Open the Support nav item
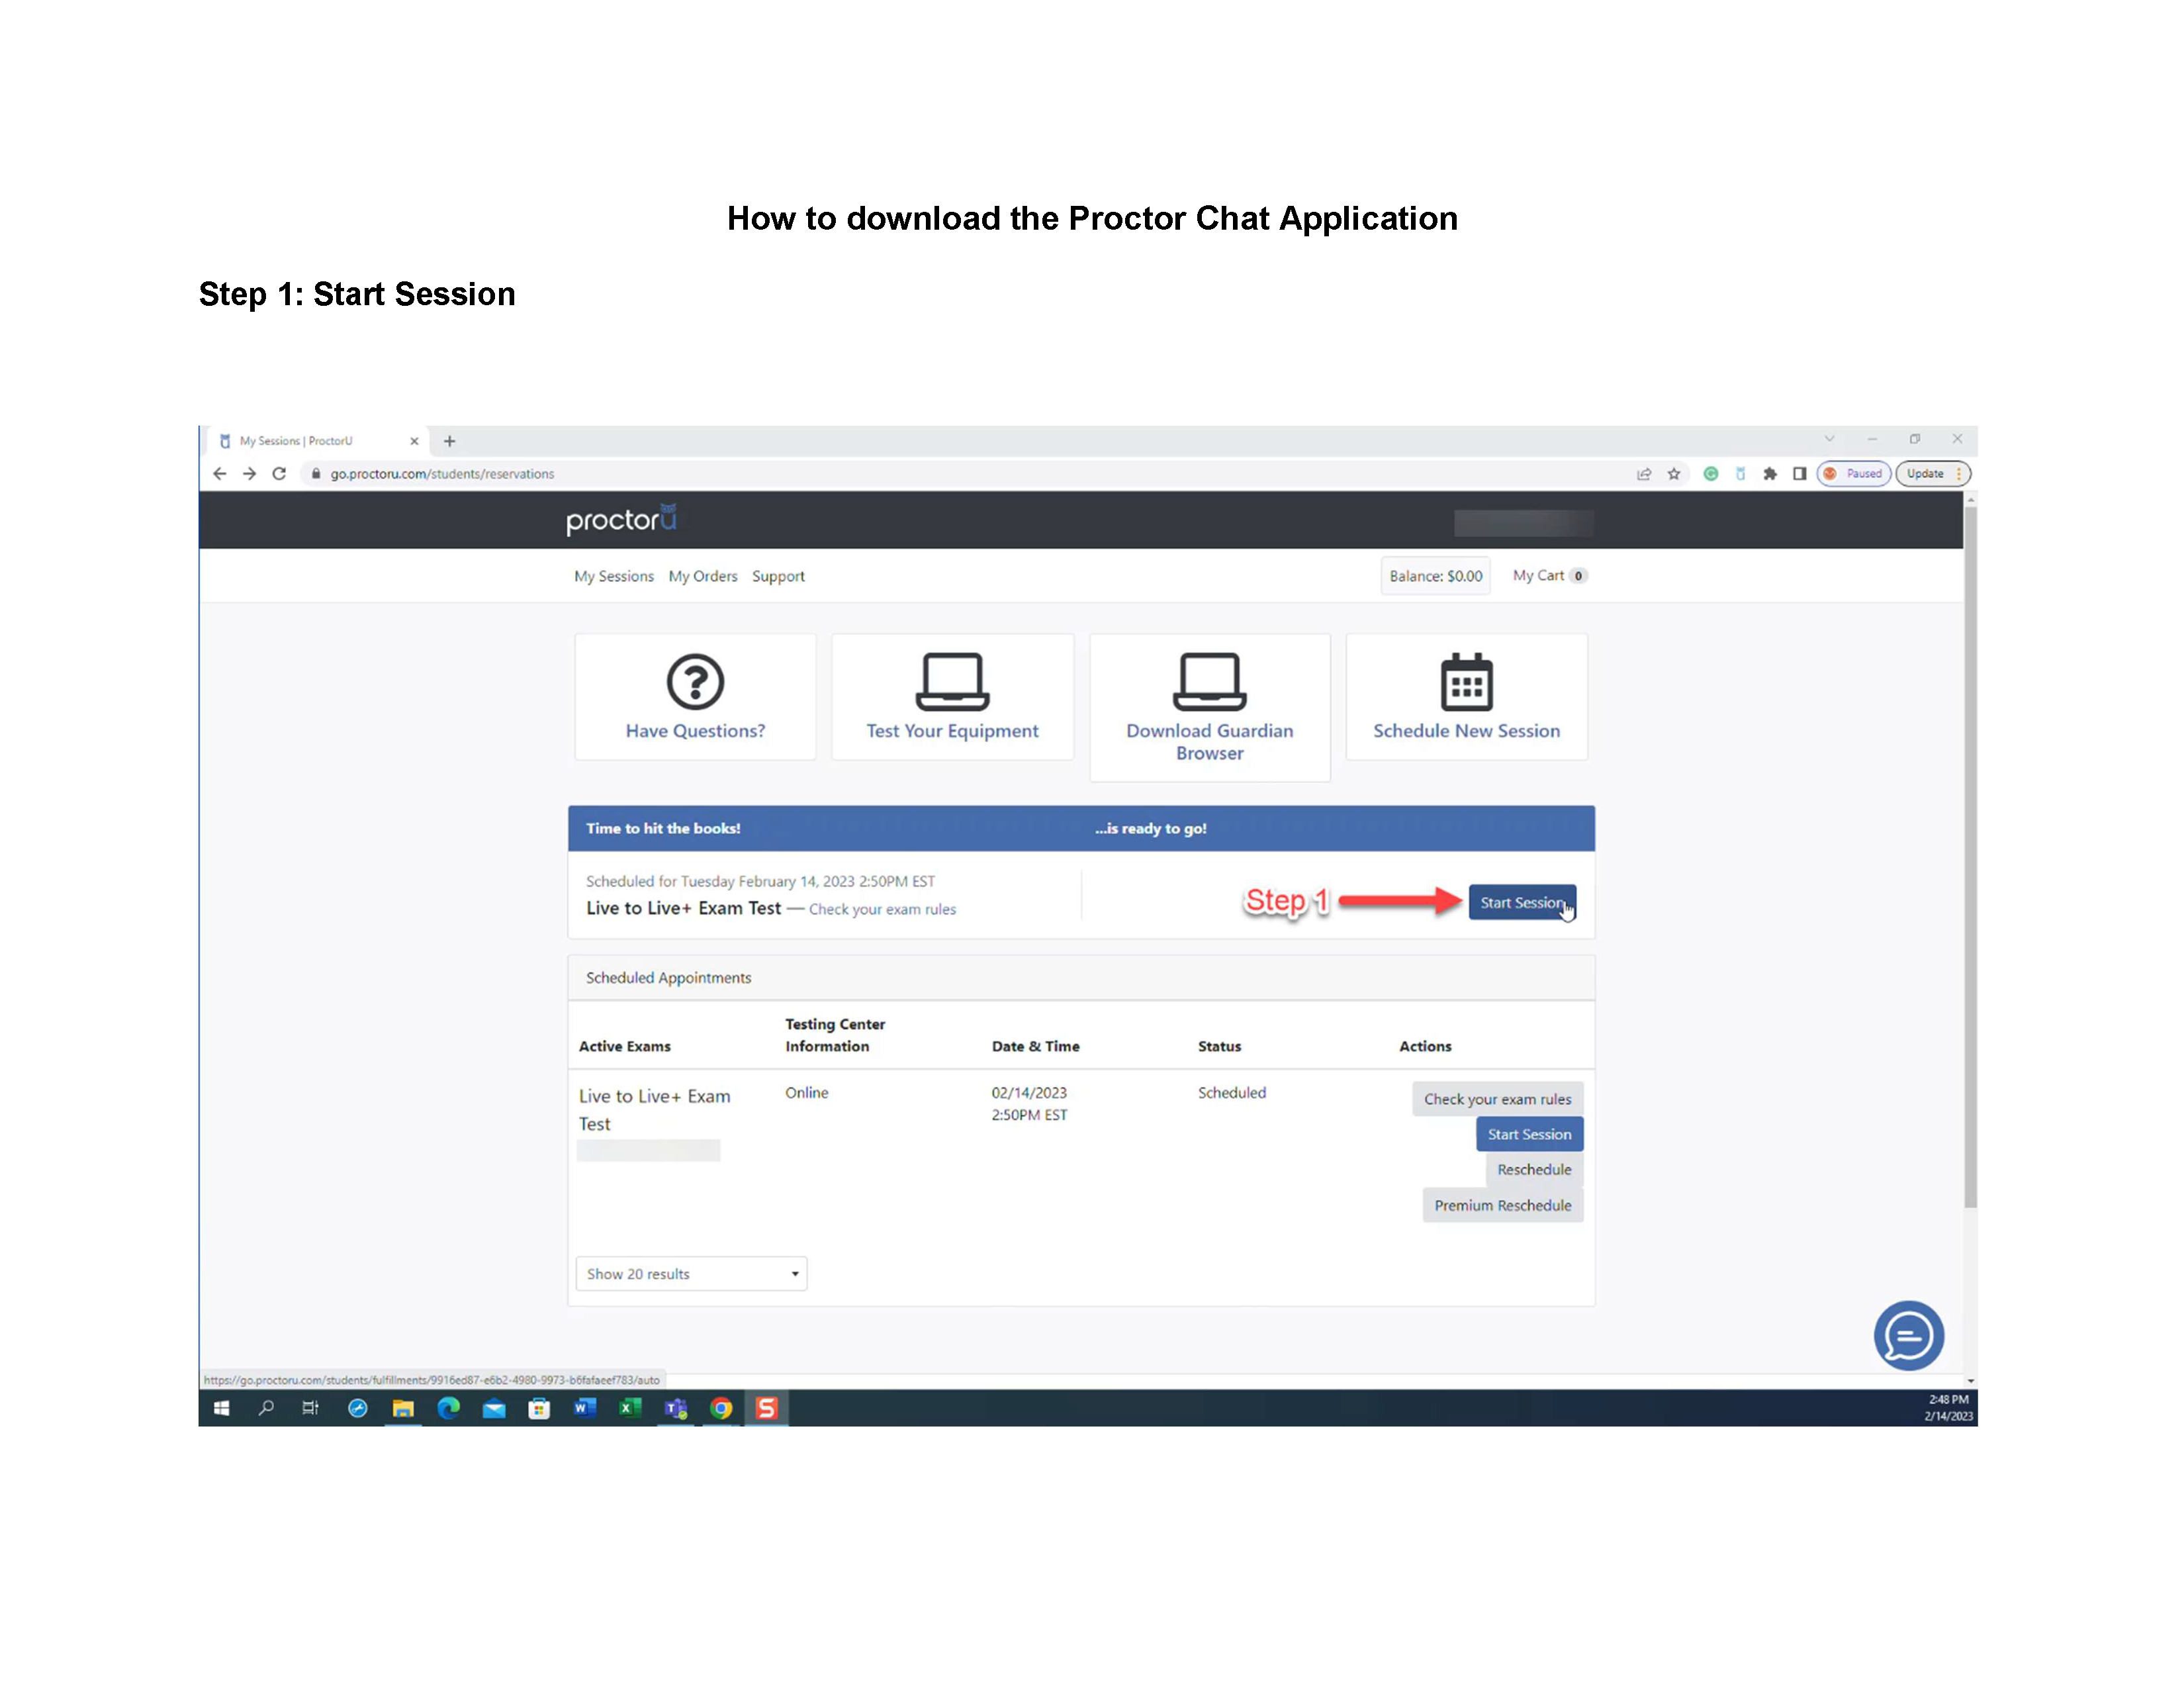 (x=778, y=576)
